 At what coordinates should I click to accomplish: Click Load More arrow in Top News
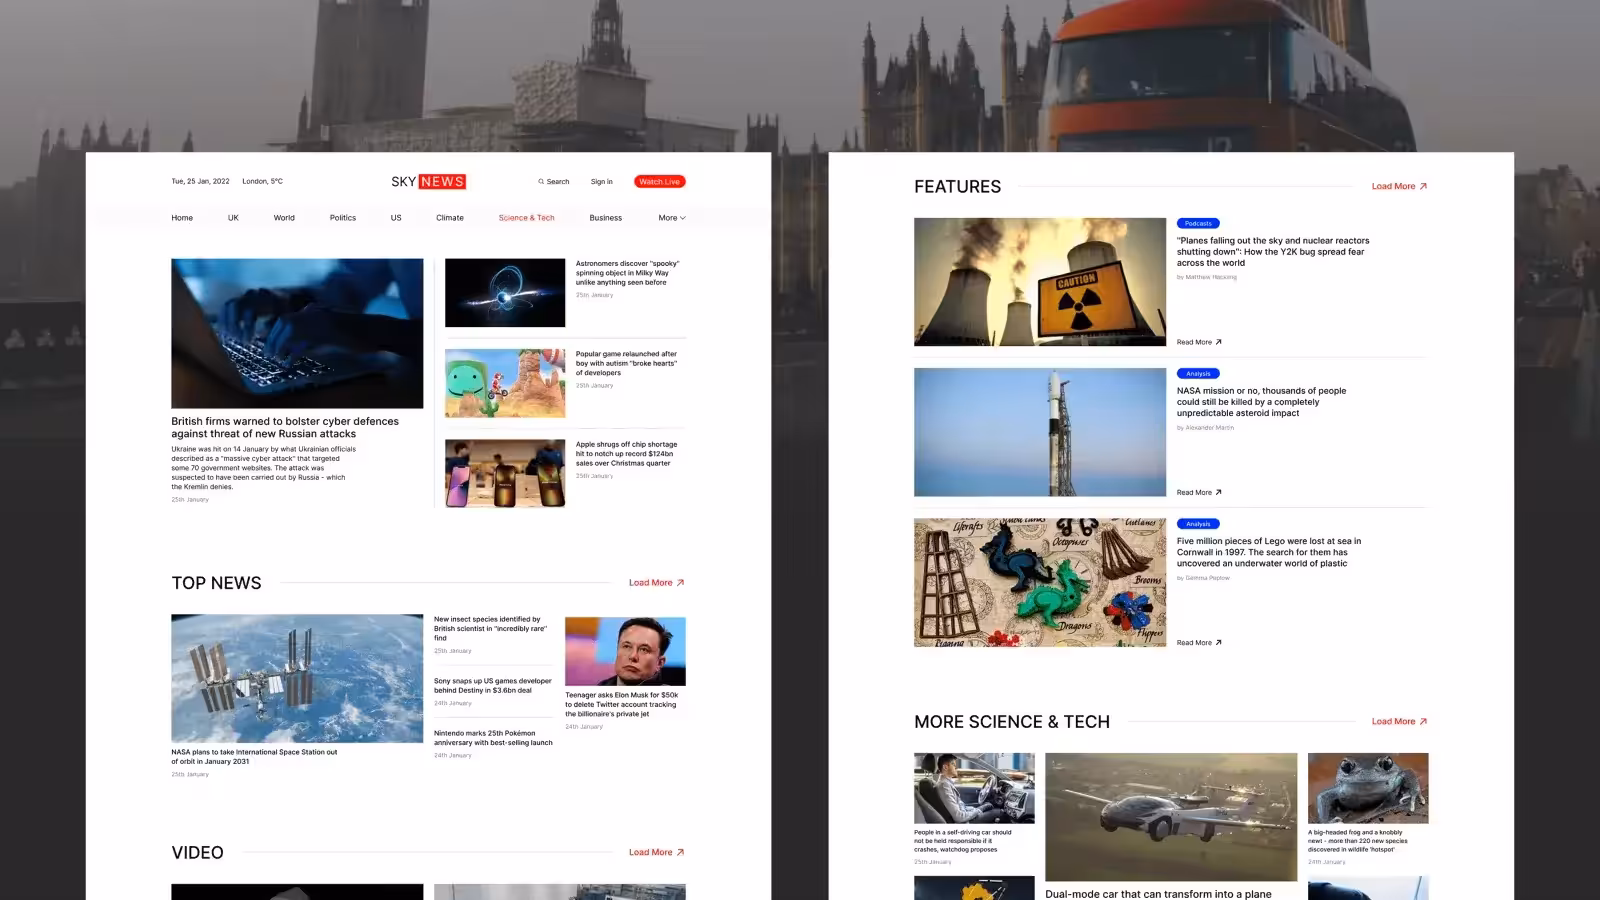click(680, 583)
